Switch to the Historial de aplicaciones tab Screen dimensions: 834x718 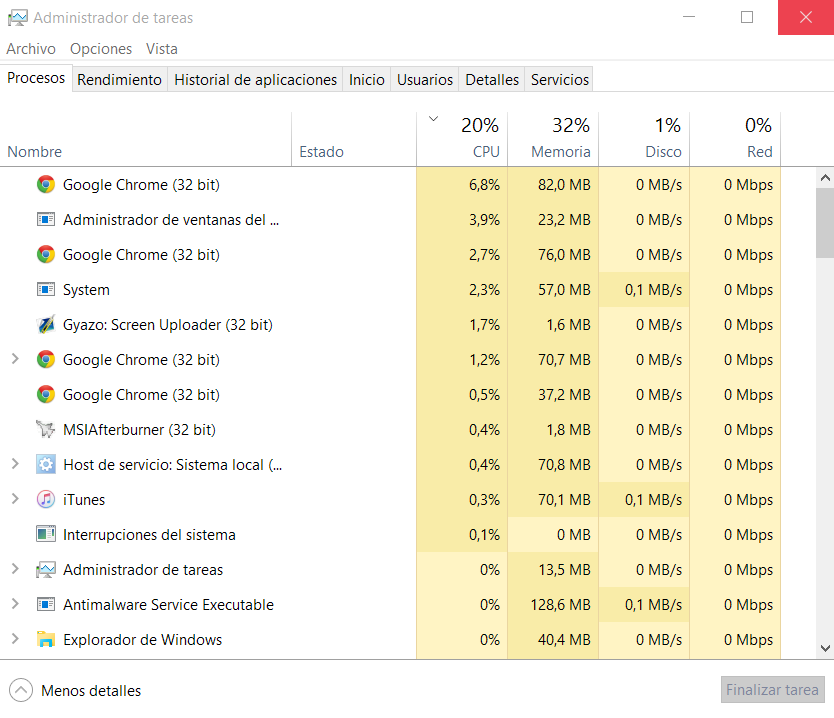(255, 80)
